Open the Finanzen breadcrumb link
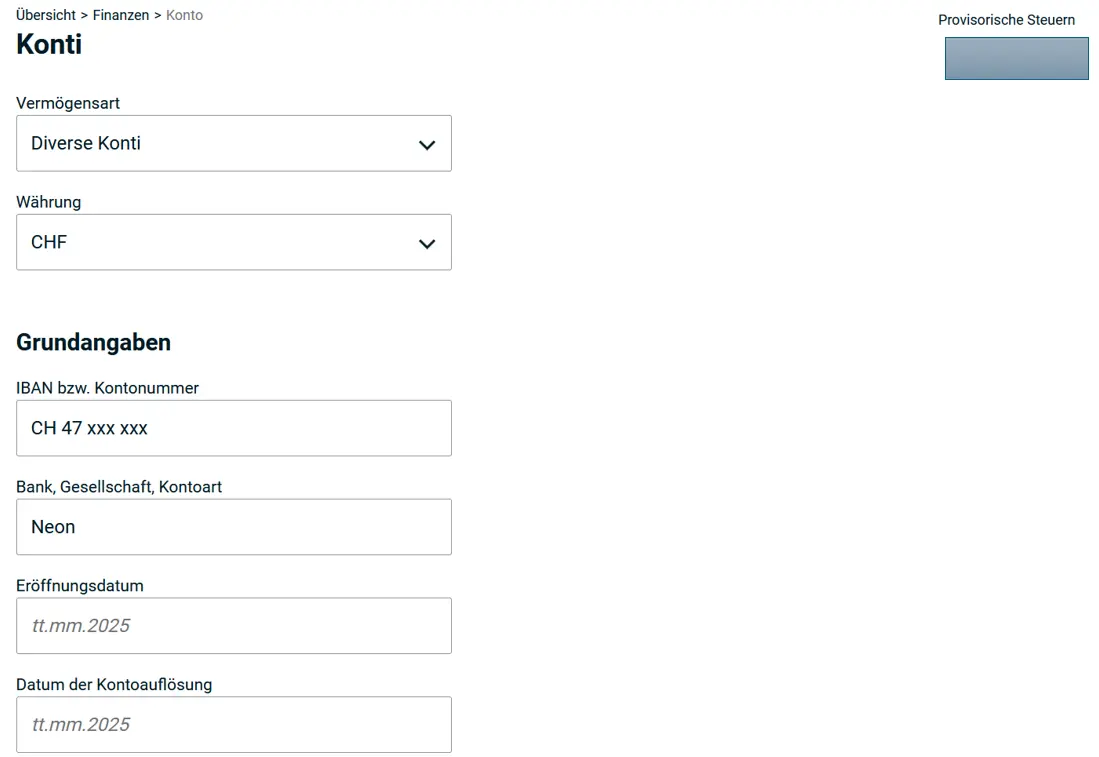The image size is (1099, 757). coord(121,15)
